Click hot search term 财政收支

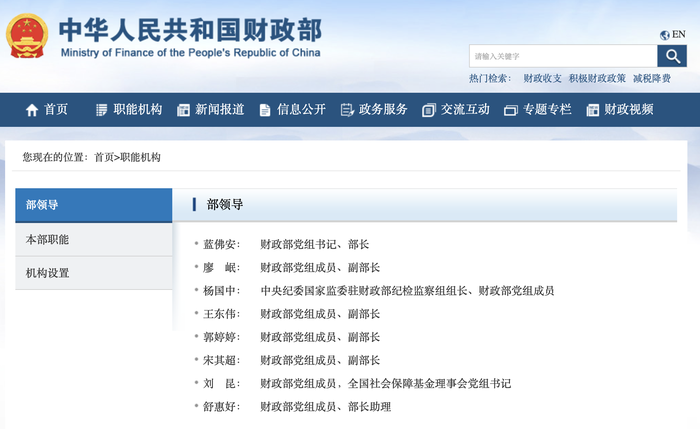[x=542, y=79]
